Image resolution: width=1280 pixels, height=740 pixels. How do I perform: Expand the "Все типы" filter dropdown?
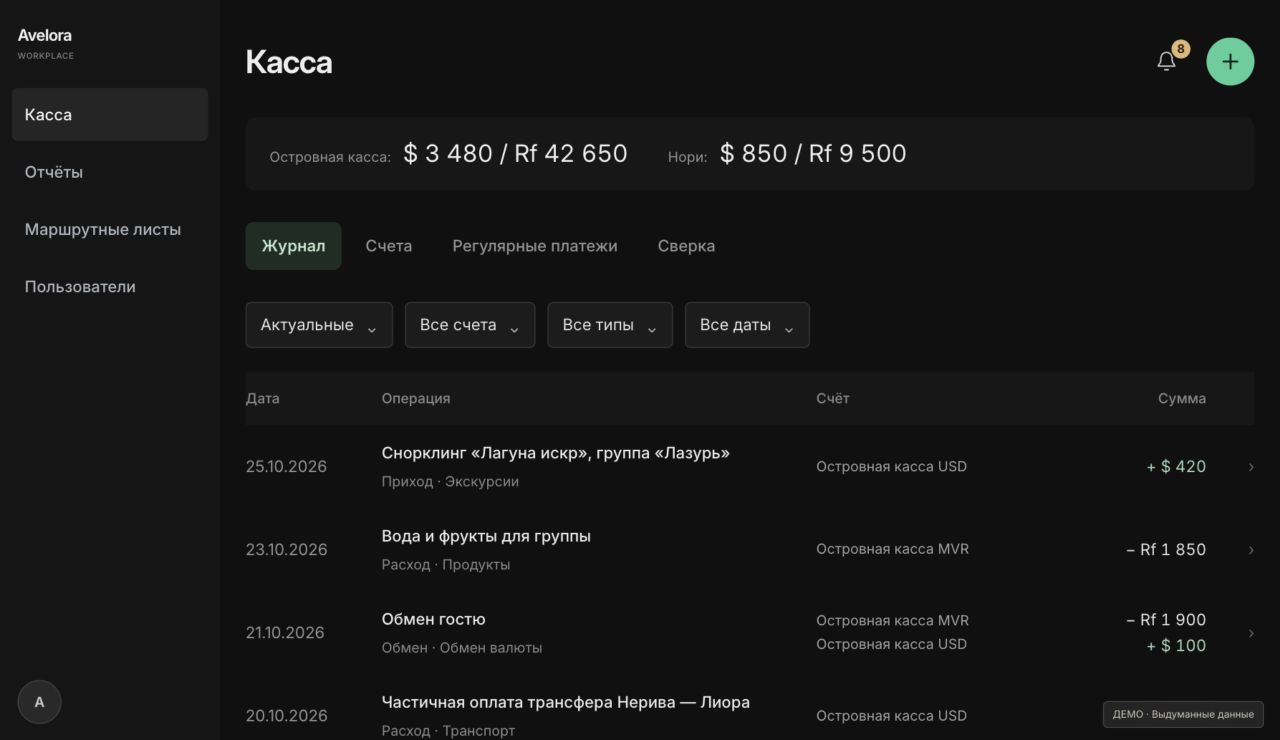610,325
